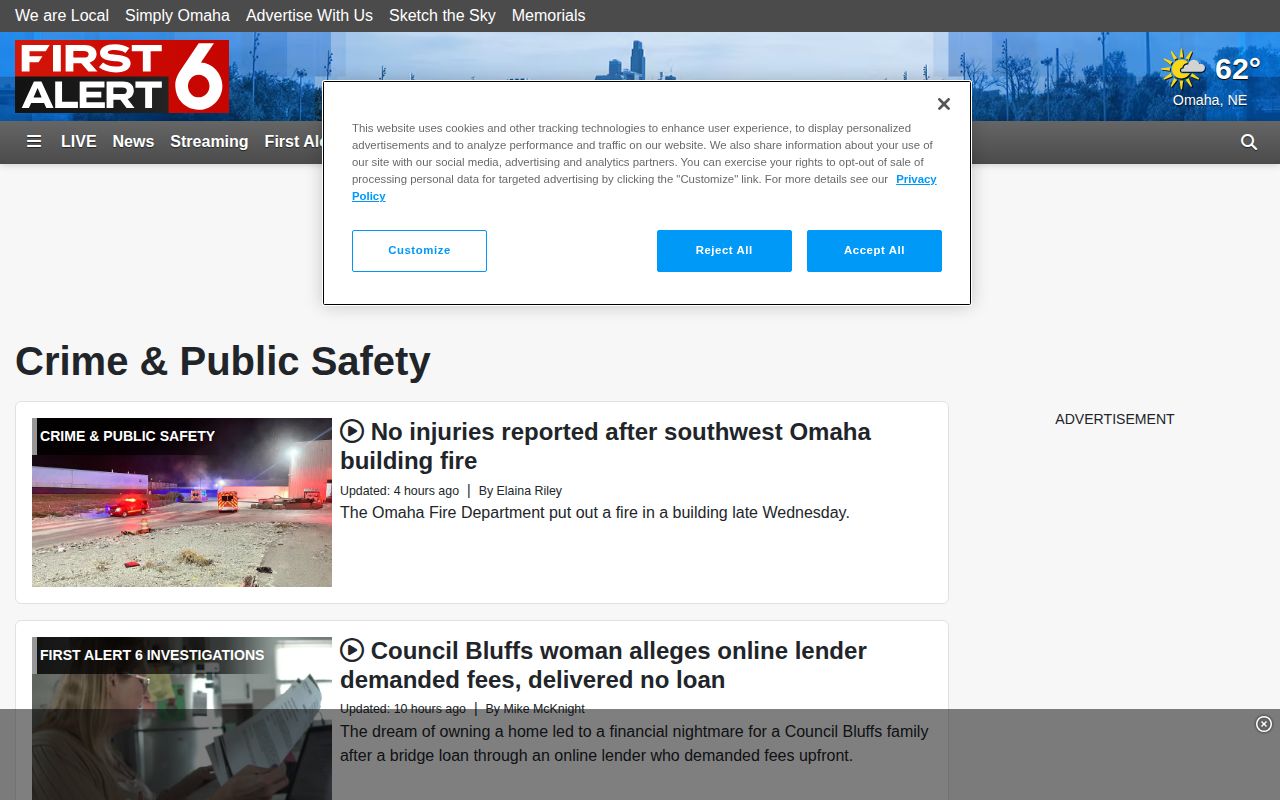Screen dimensions: 1280x800
Task: Click the Customize cookie button
Action: 419,251
